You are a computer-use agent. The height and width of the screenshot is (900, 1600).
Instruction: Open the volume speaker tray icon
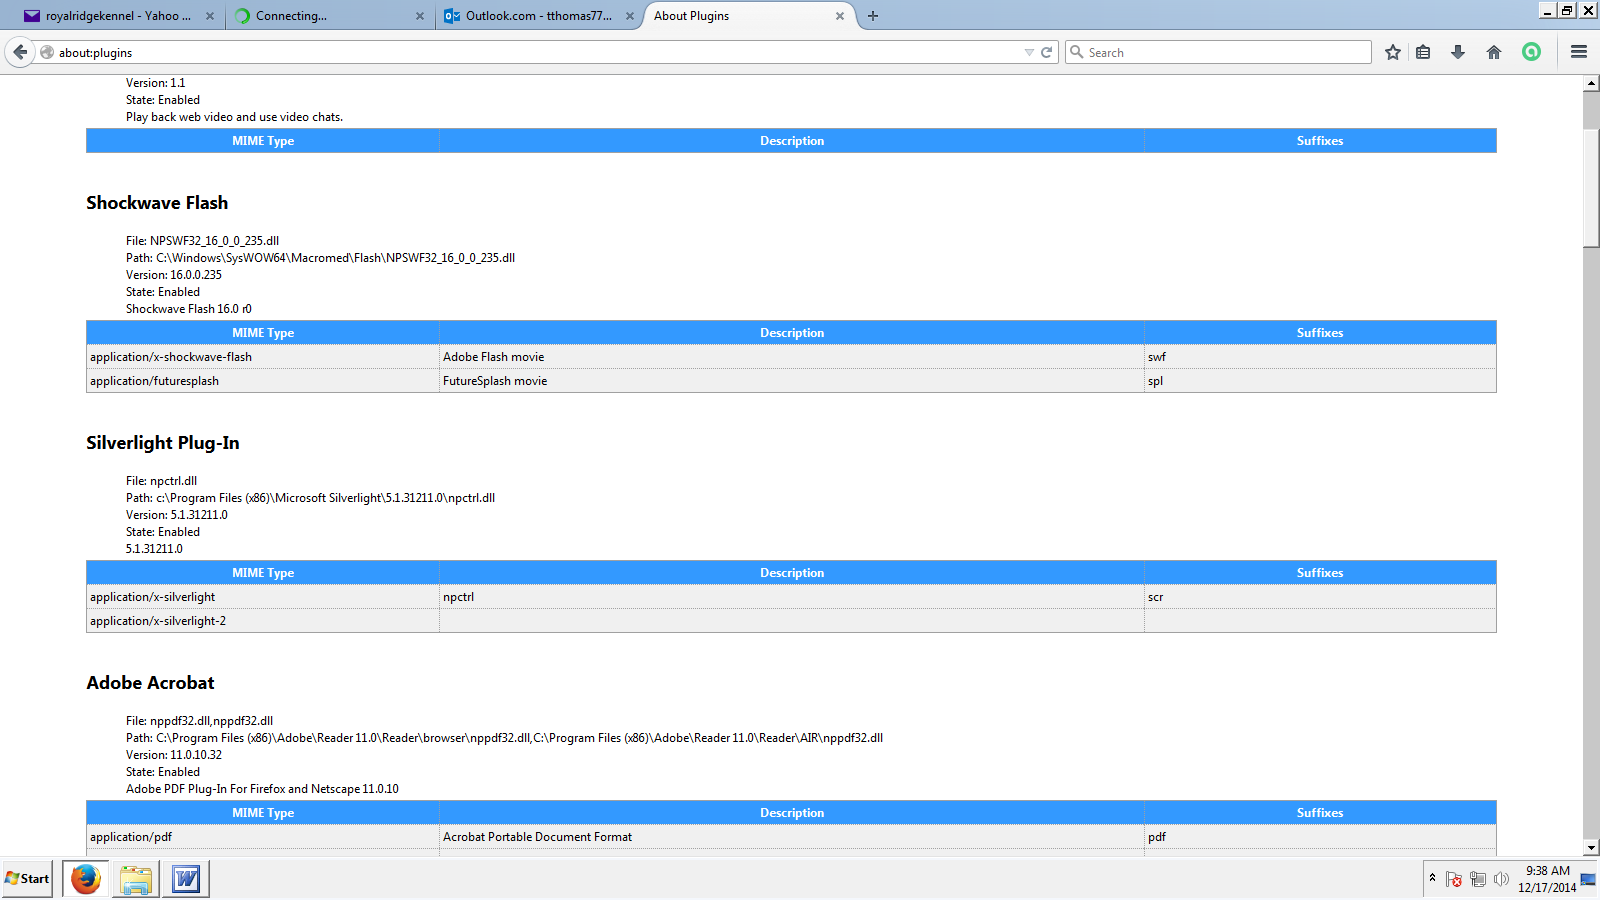click(1501, 880)
